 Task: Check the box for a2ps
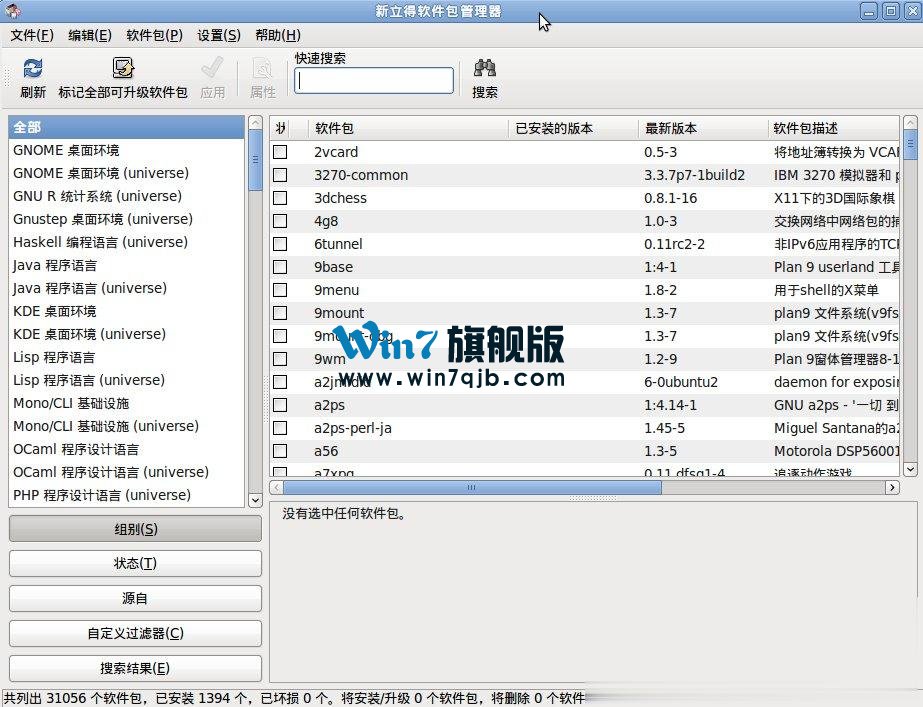[x=280, y=405]
